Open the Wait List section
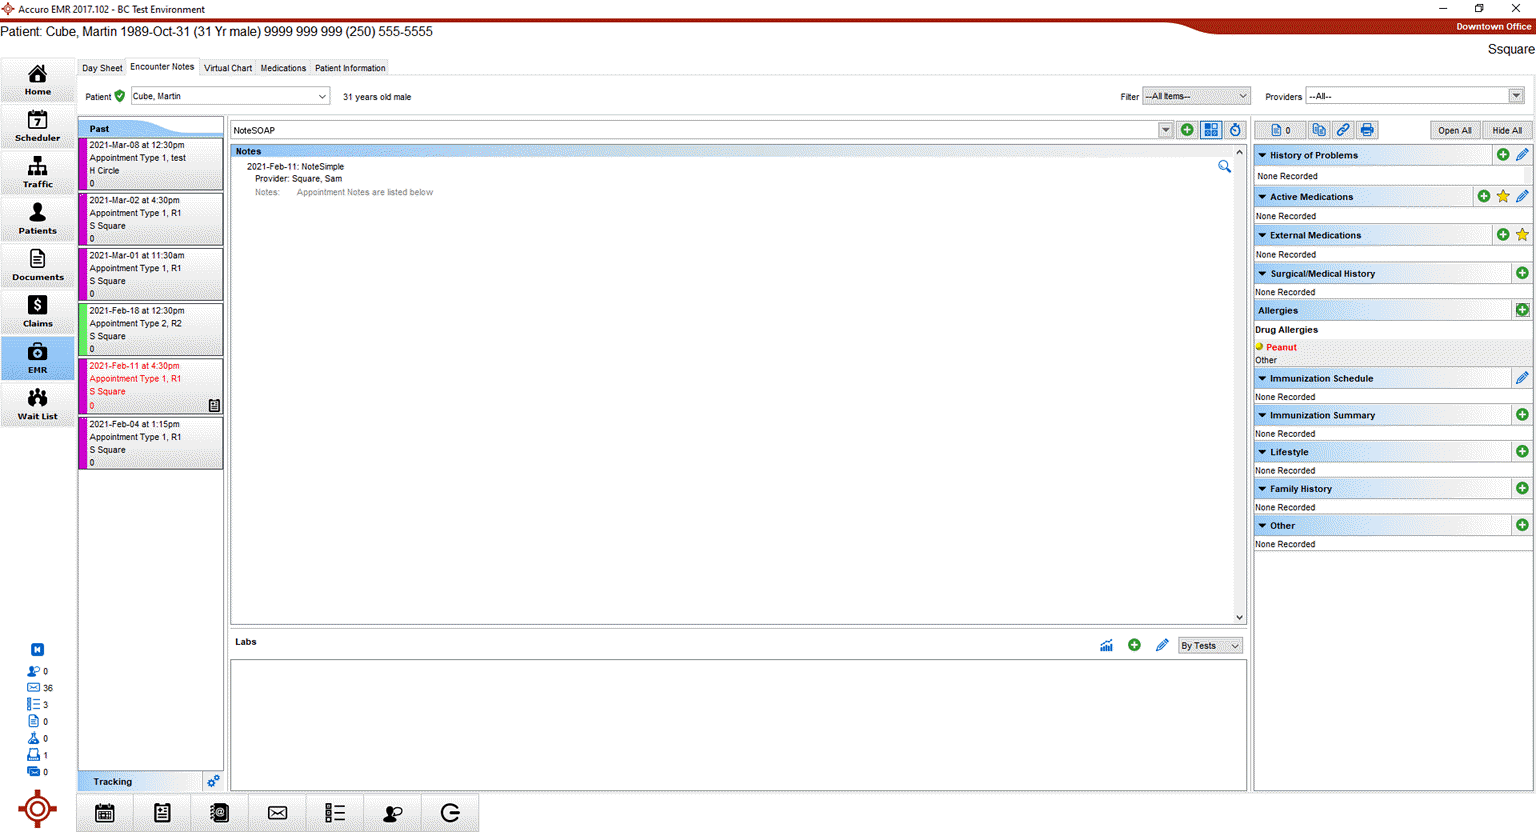The height and width of the screenshot is (832, 1536). [x=37, y=404]
